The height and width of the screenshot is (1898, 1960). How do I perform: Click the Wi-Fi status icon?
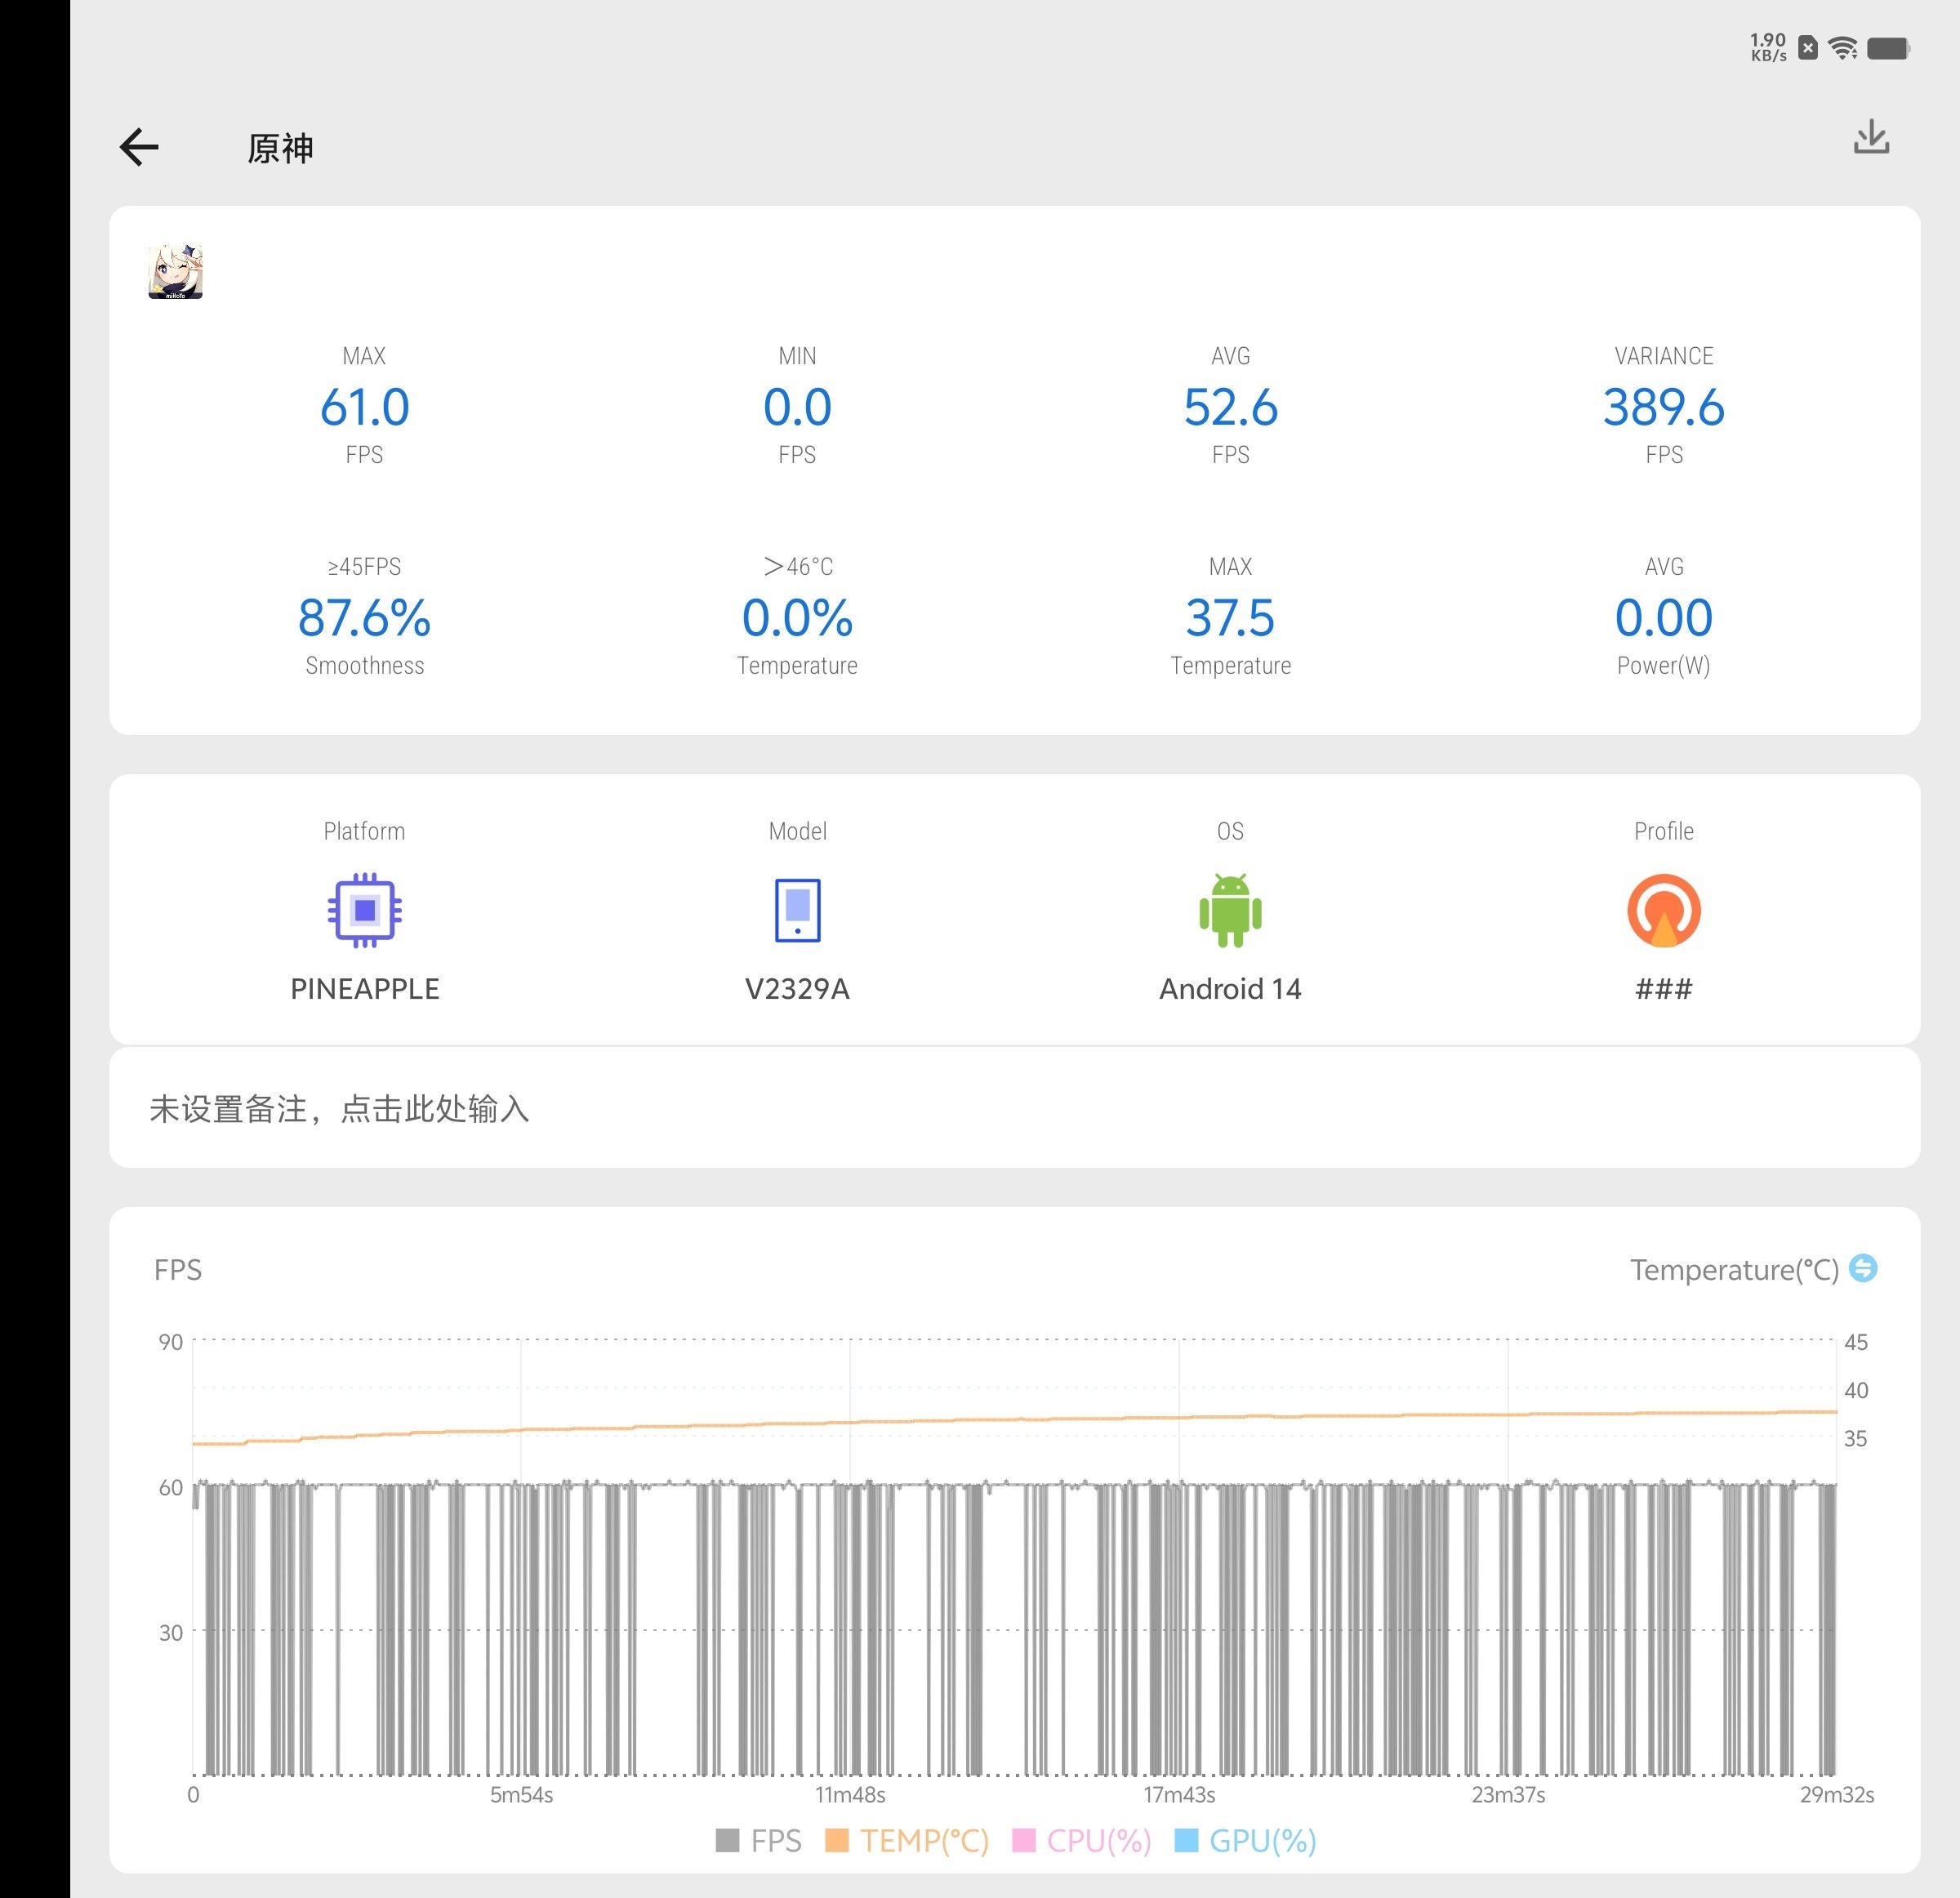1843,48
